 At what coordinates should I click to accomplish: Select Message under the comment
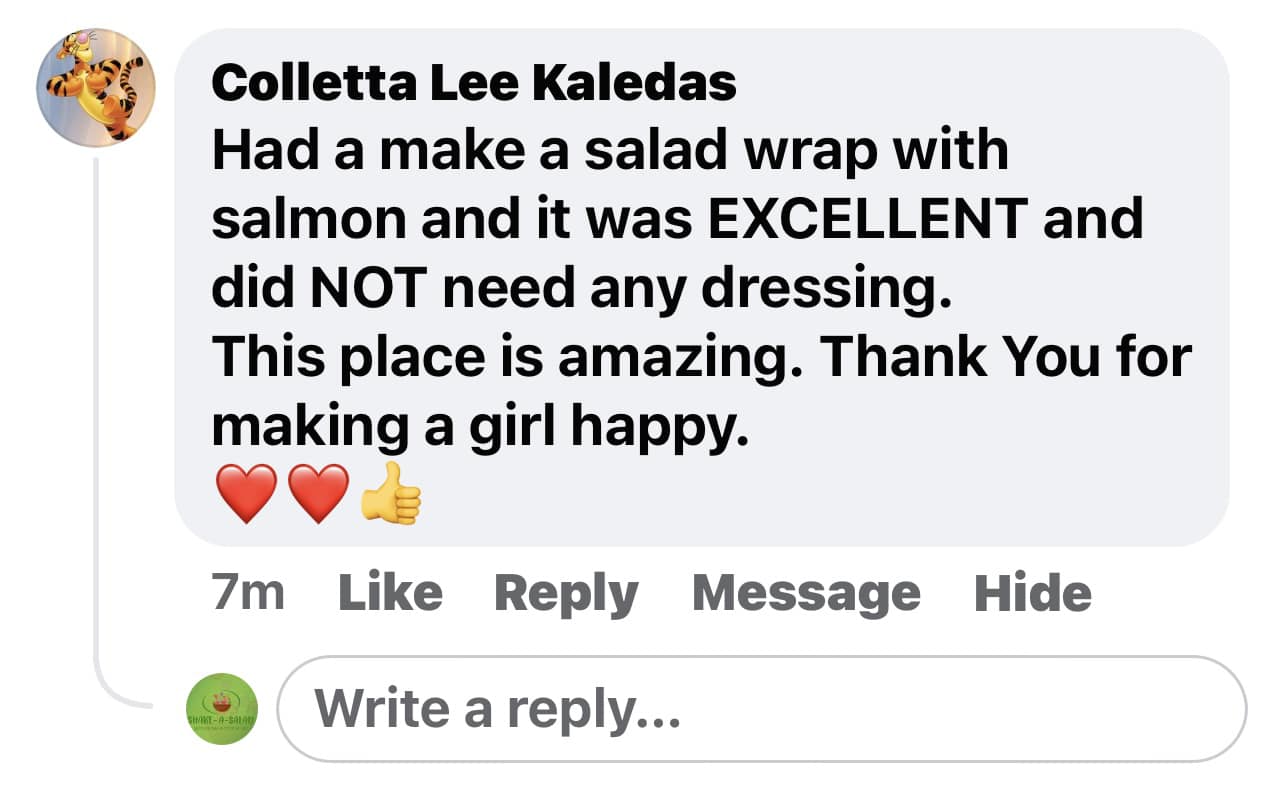pos(806,593)
